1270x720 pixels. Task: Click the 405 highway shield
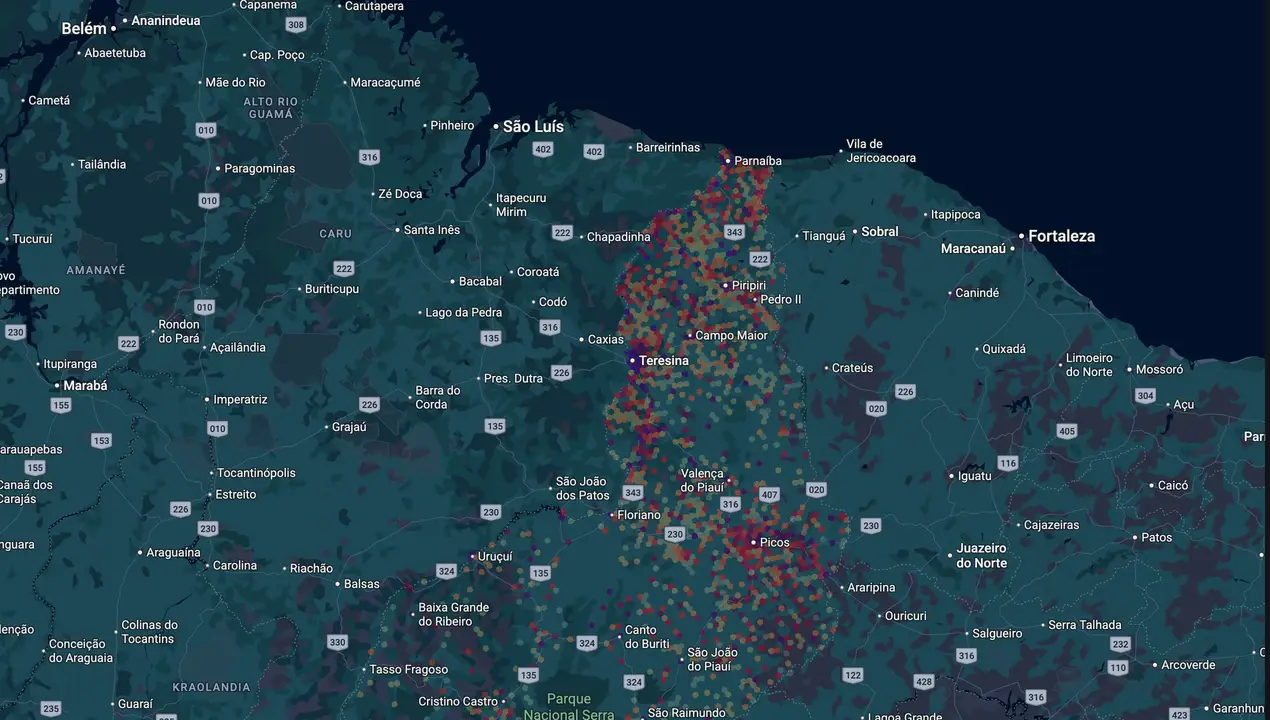(1067, 431)
